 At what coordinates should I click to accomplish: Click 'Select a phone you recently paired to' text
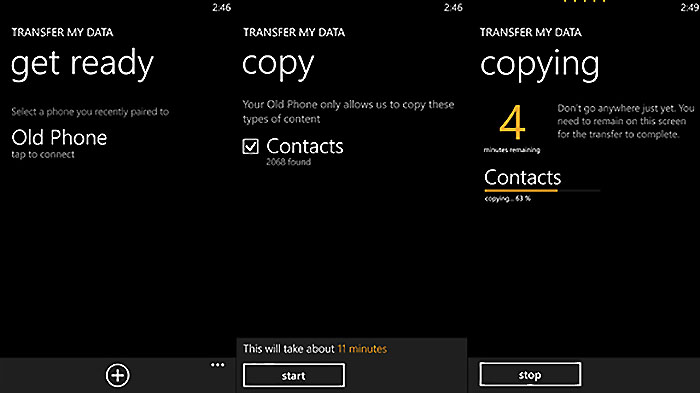90,112
